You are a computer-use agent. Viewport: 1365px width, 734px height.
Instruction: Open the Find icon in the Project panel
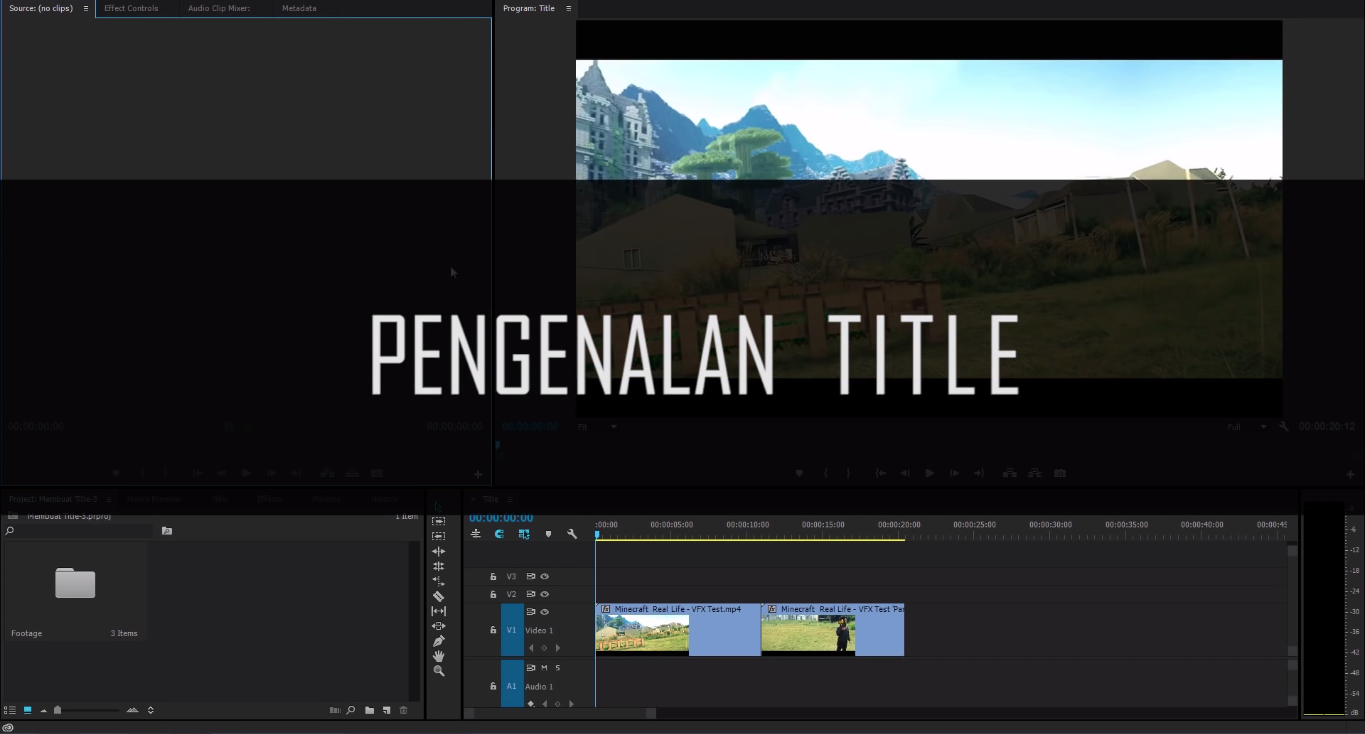[350, 710]
